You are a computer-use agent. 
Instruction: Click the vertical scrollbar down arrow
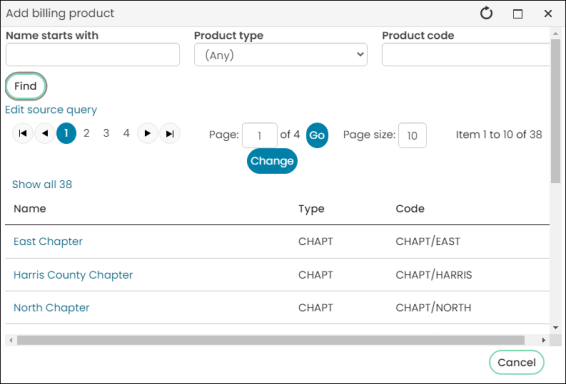(556, 328)
